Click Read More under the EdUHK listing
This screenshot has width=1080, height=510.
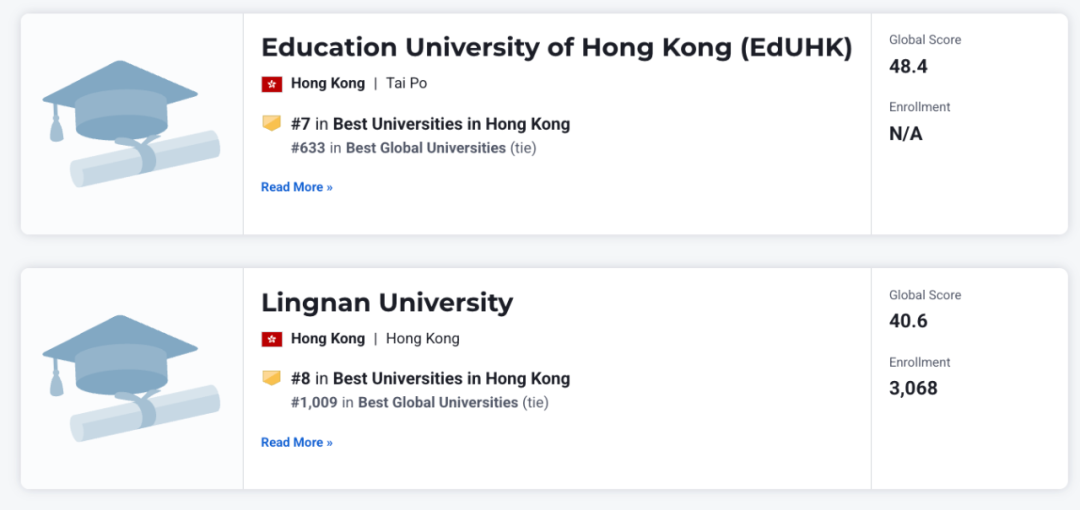(297, 187)
